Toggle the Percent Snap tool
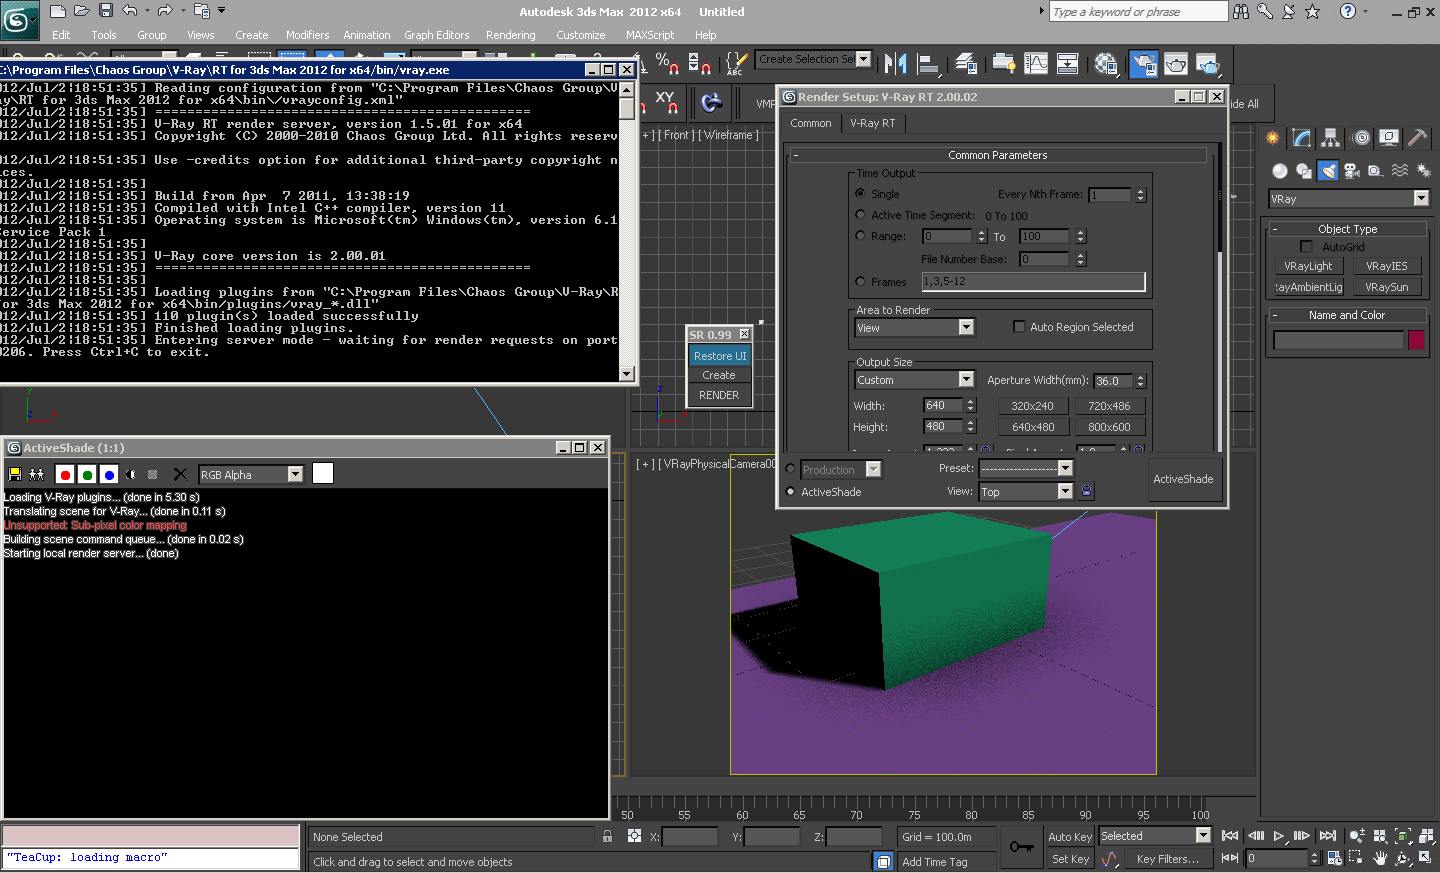 point(668,64)
